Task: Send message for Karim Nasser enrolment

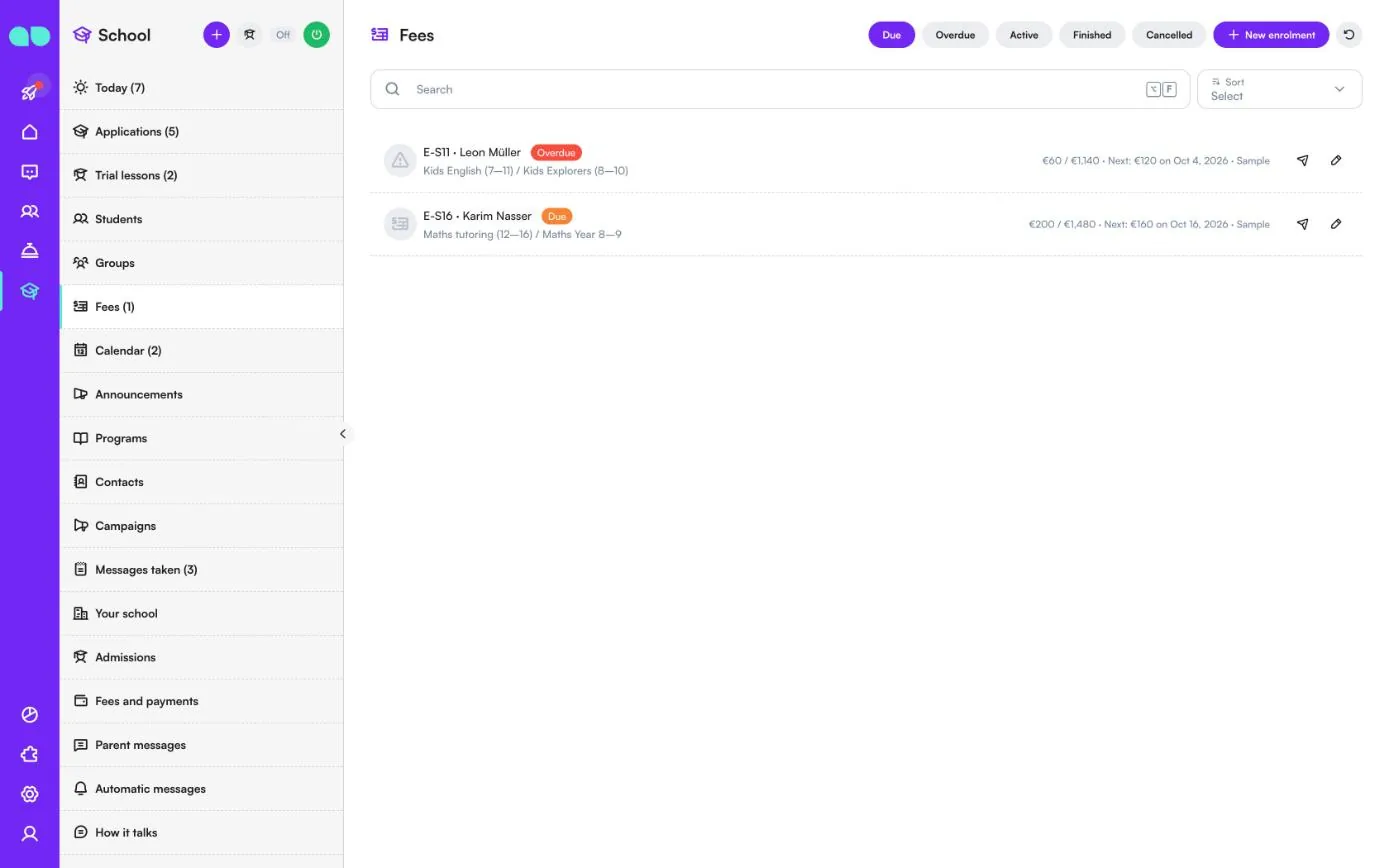Action: [x=1303, y=224]
